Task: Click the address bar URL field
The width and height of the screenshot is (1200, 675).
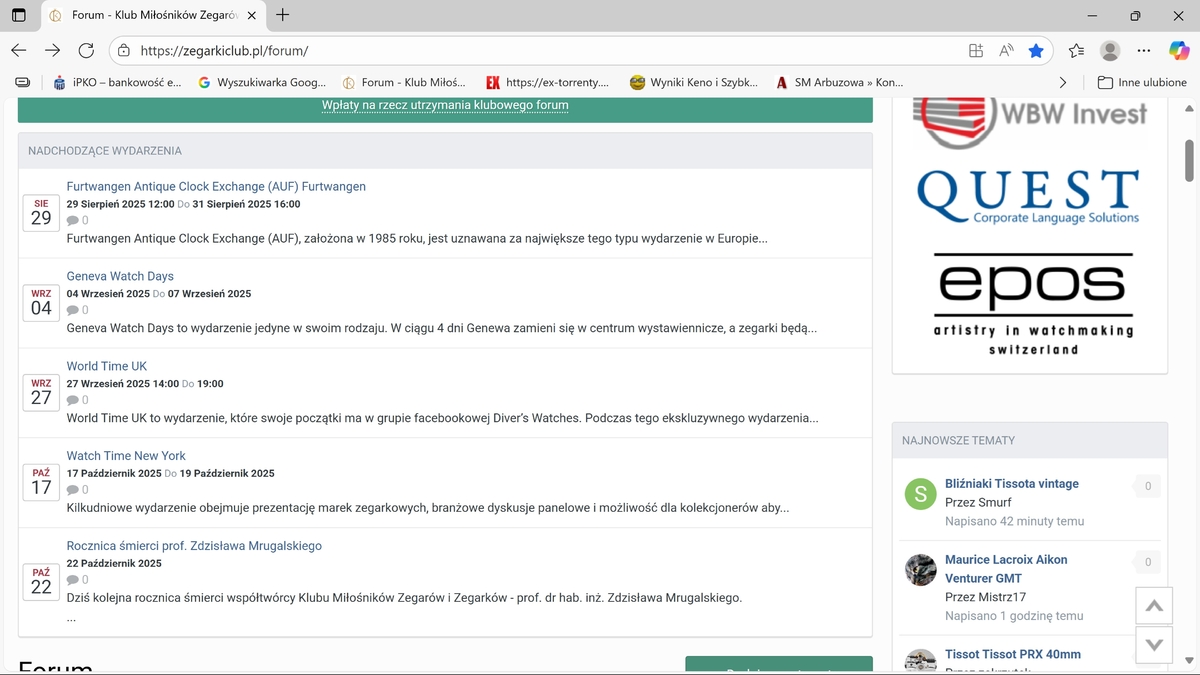Action: (x=540, y=51)
